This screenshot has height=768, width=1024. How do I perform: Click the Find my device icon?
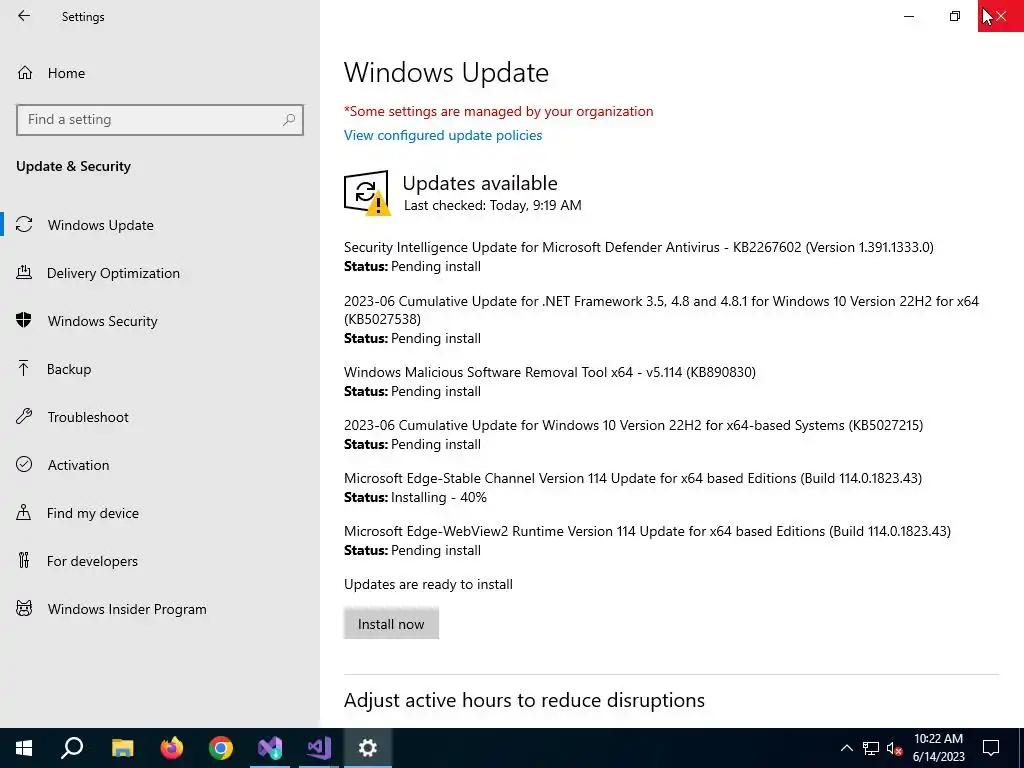tap(24, 512)
